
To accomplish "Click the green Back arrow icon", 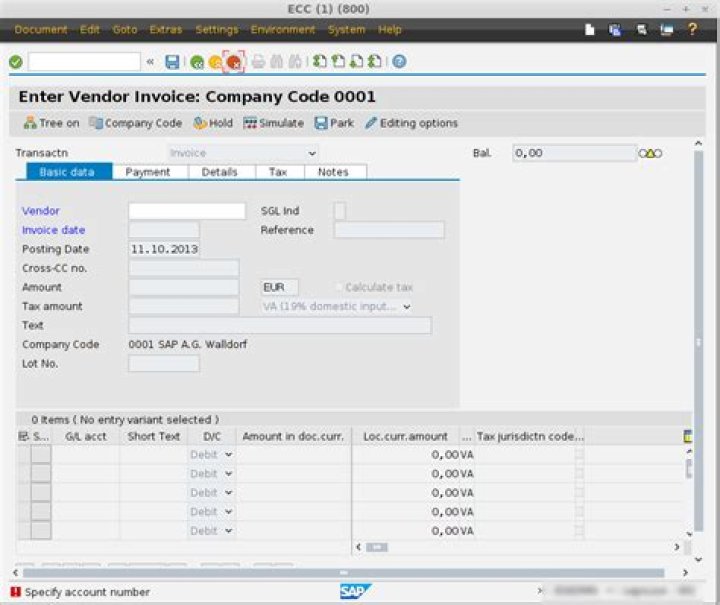I will click(x=197, y=62).
